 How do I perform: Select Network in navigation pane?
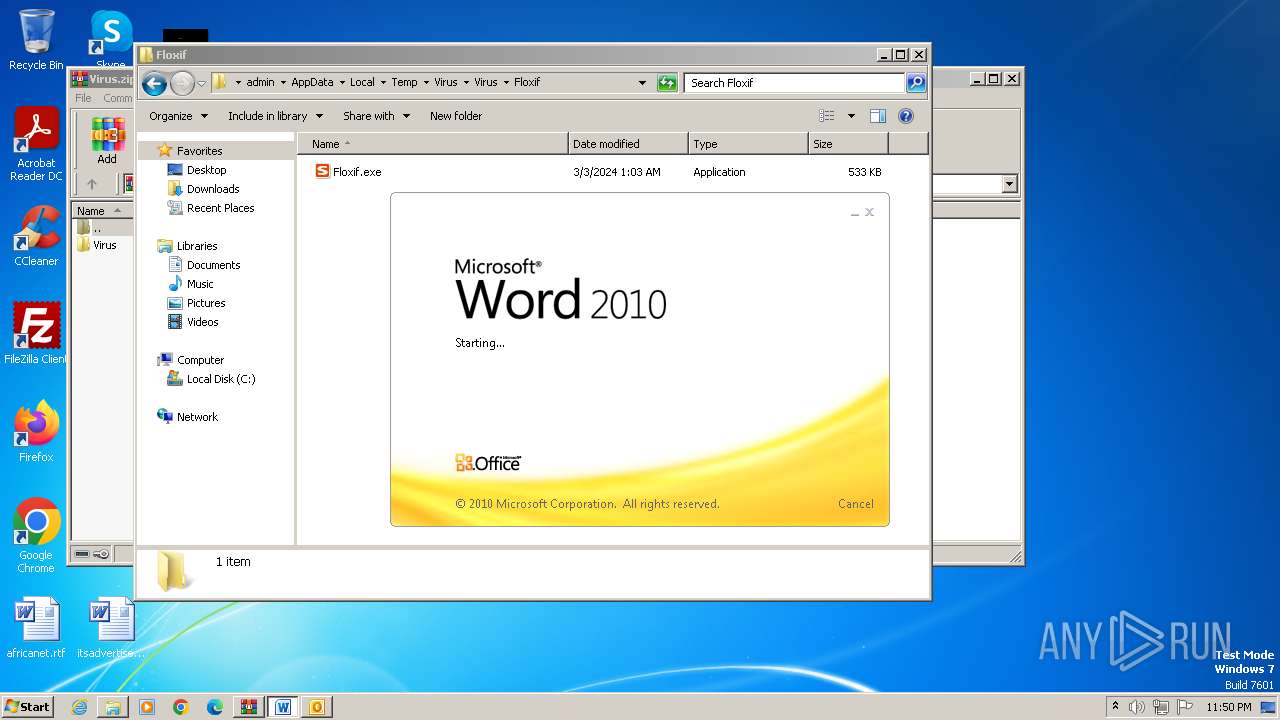pos(197,417)
